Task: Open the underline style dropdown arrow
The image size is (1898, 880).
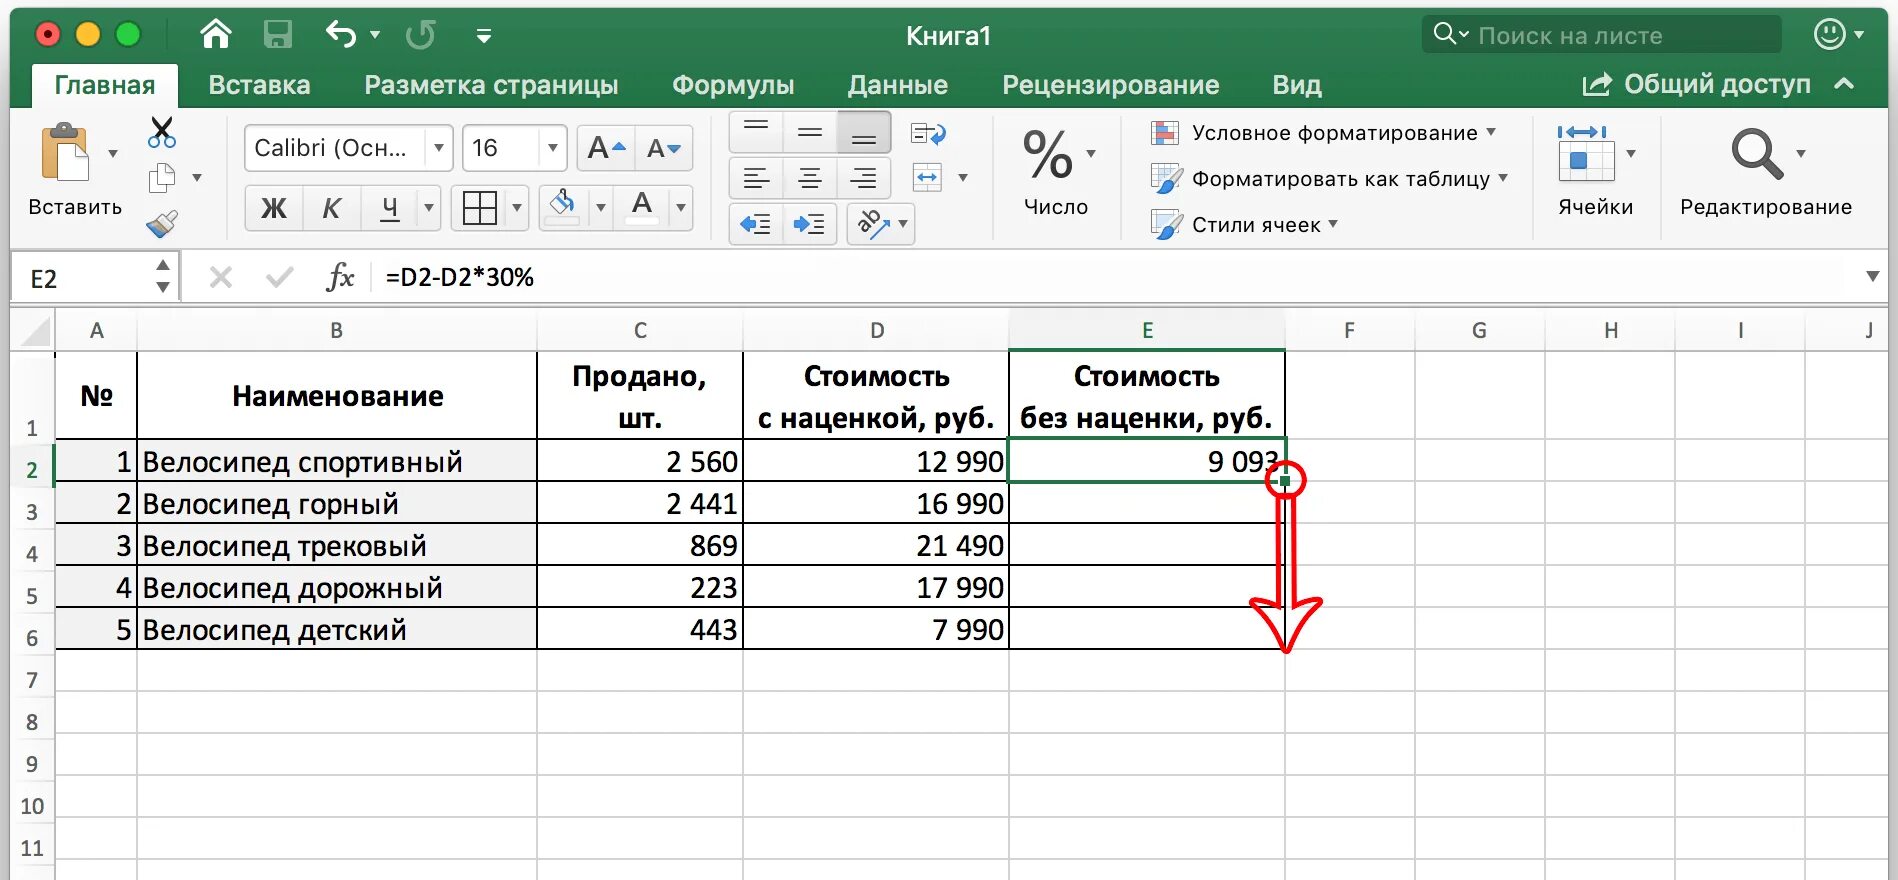Action: [x=429, y=208]
